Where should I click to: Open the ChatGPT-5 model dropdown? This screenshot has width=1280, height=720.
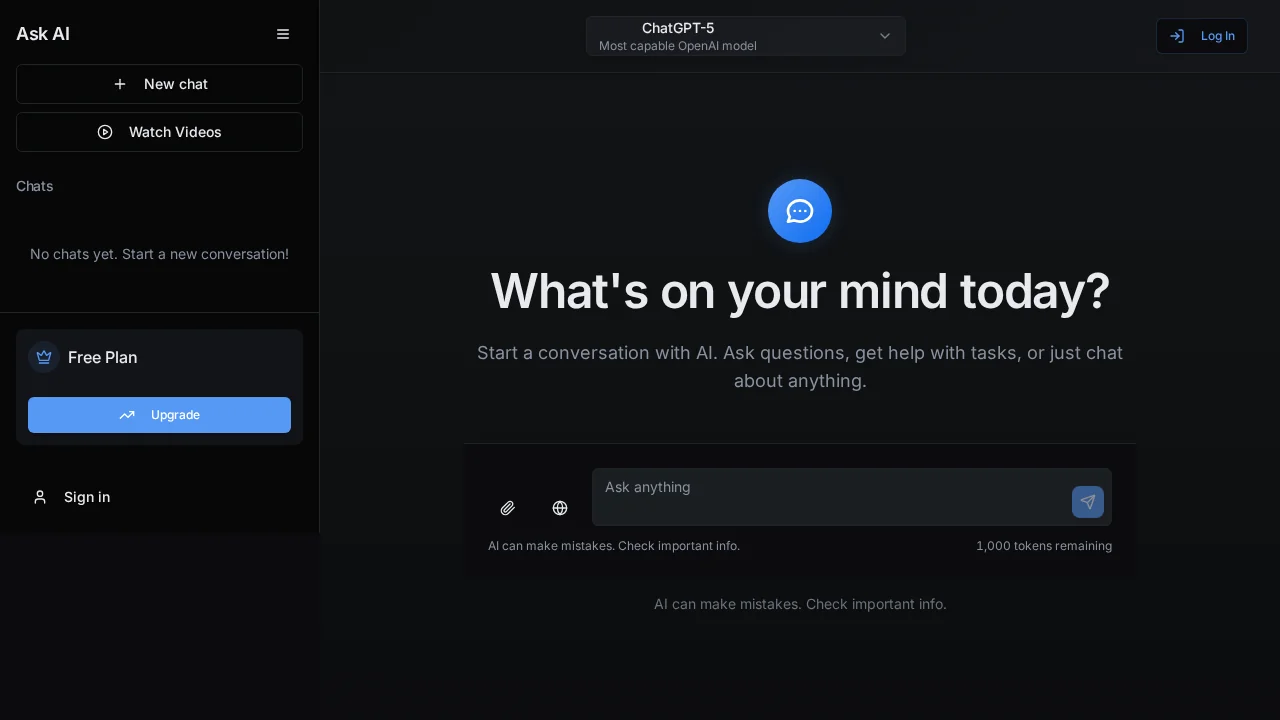pos(745,36)
